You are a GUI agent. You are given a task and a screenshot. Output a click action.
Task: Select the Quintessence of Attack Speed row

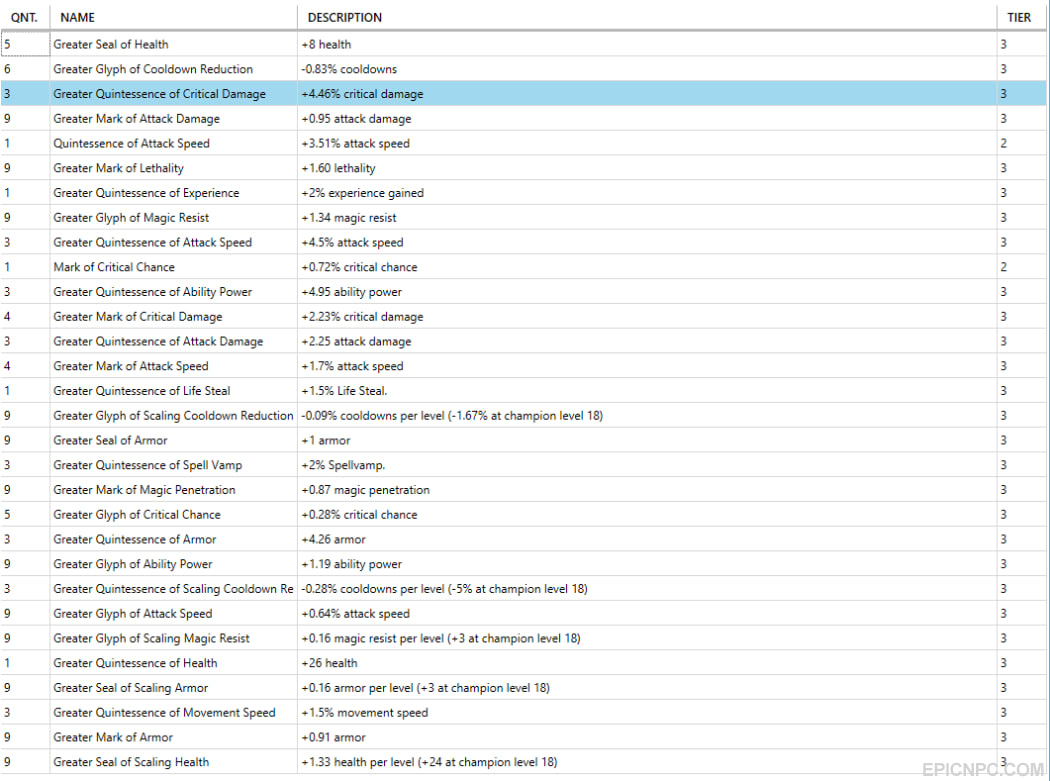tap(523, 143)
